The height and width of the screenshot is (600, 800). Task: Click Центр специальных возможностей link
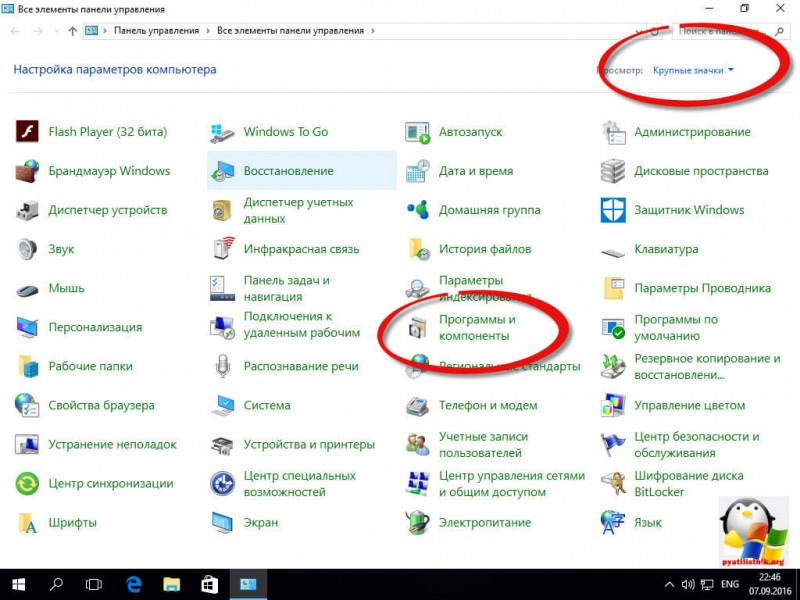click(x=299, y=484)
